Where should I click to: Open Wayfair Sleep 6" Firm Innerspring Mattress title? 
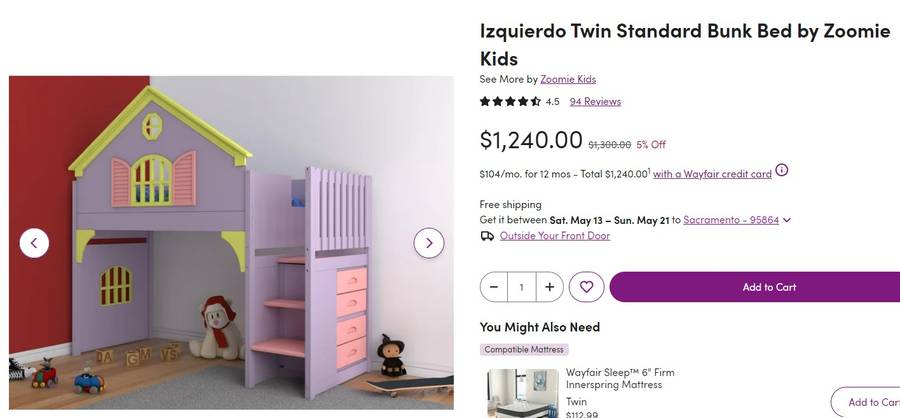(620, 378)
